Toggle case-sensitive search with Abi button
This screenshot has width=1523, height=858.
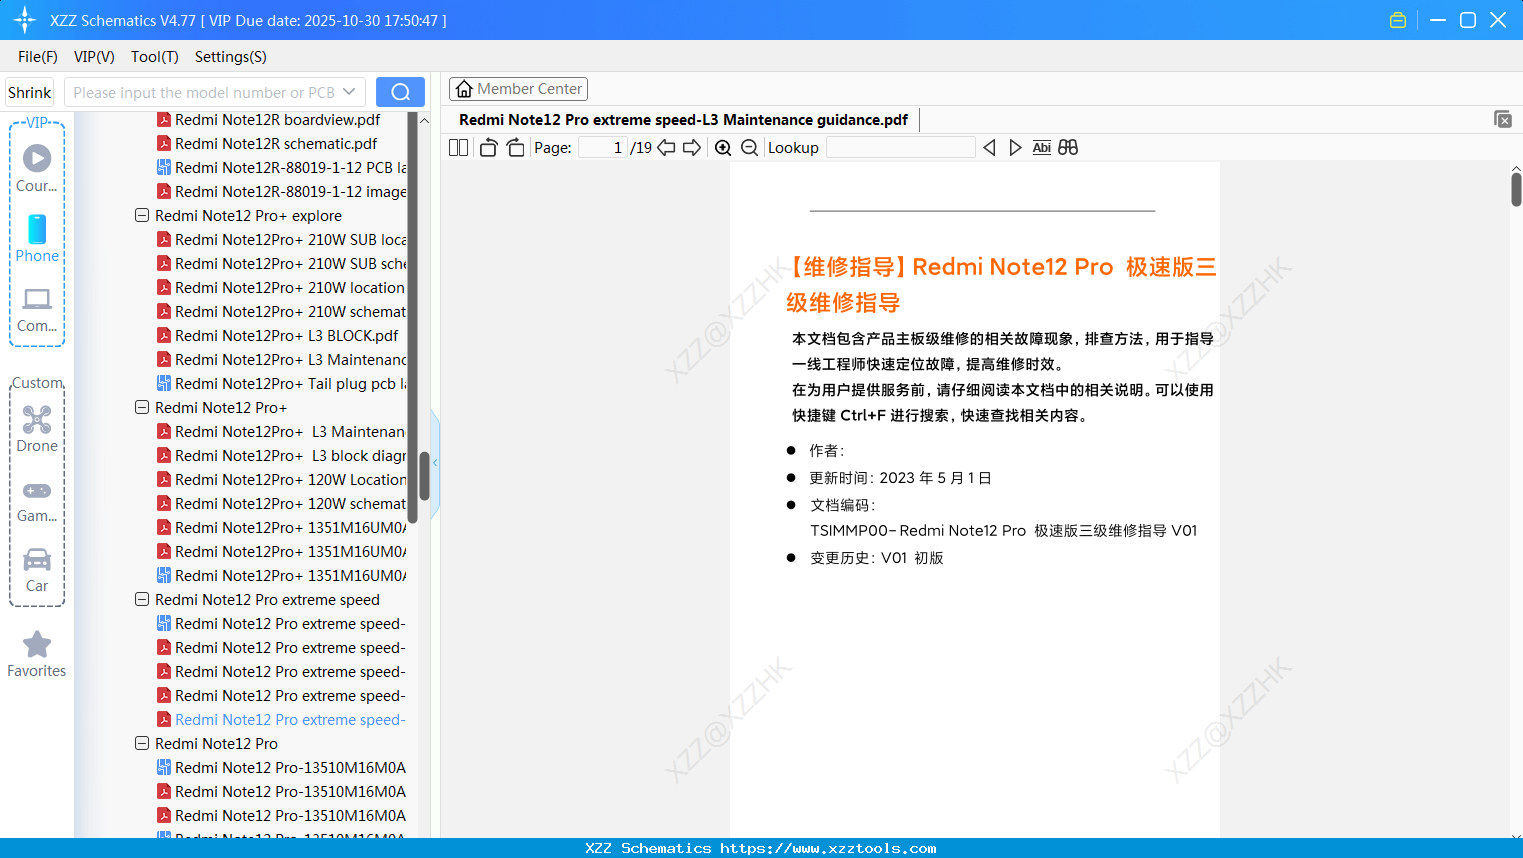pos(1042,147)
